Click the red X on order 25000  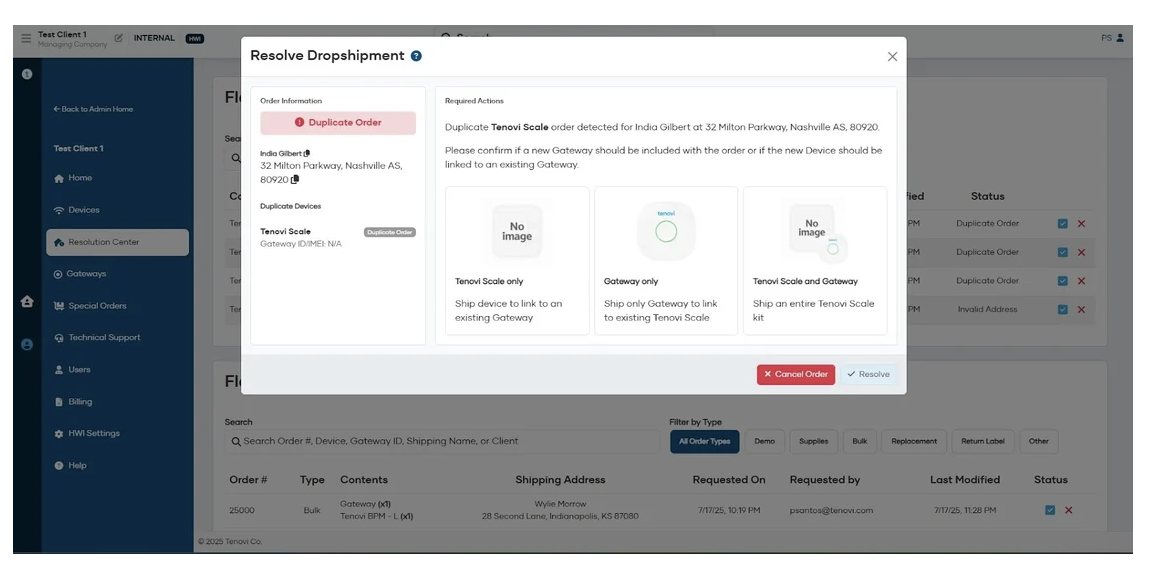1068,510
